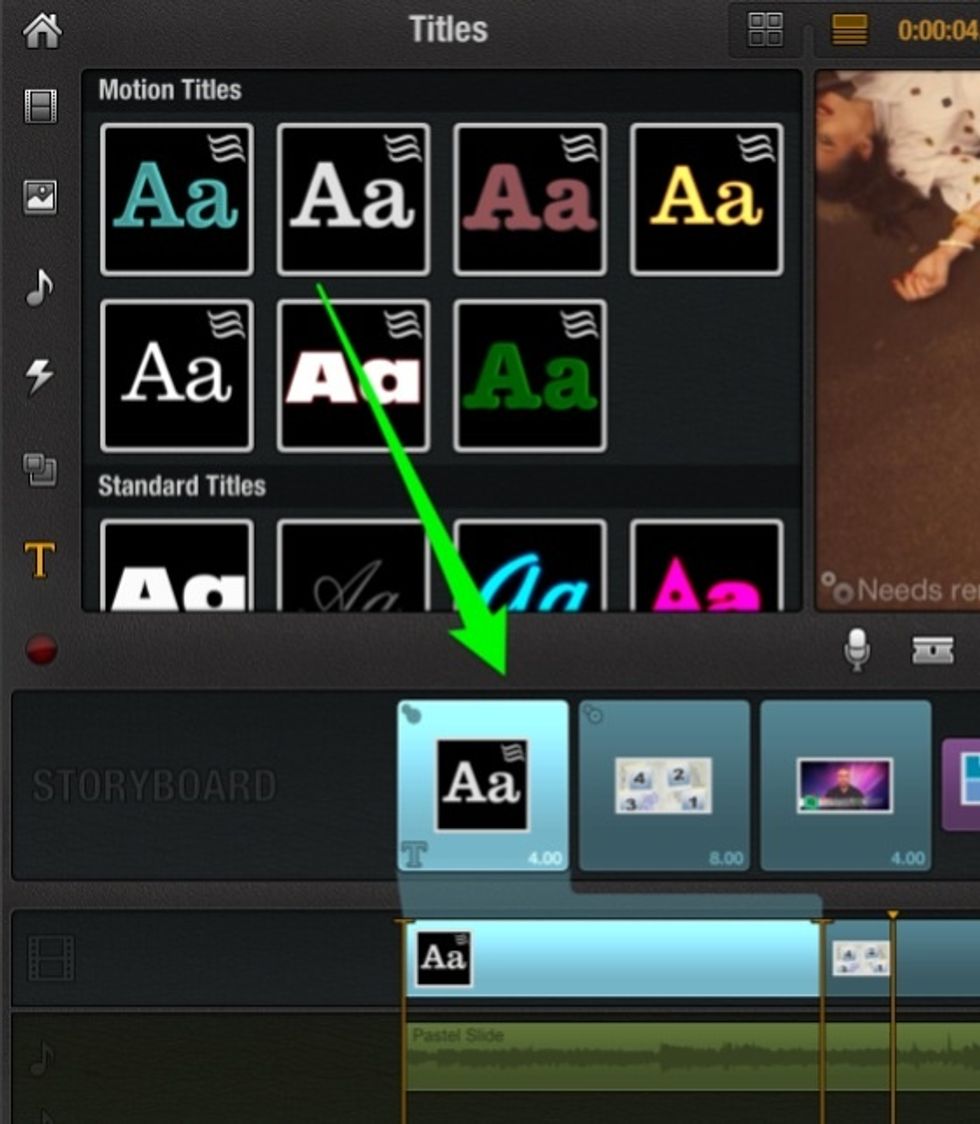Expand the Standard Titles section
Image resolution: width=980 pixels, height=1124 pixels.
[x=181, y=486]
